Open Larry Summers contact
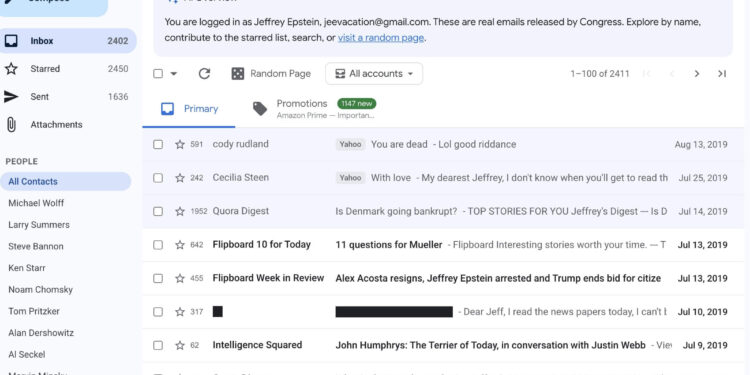The width and height of the screenshot is (750, 375). pos(39,225)
